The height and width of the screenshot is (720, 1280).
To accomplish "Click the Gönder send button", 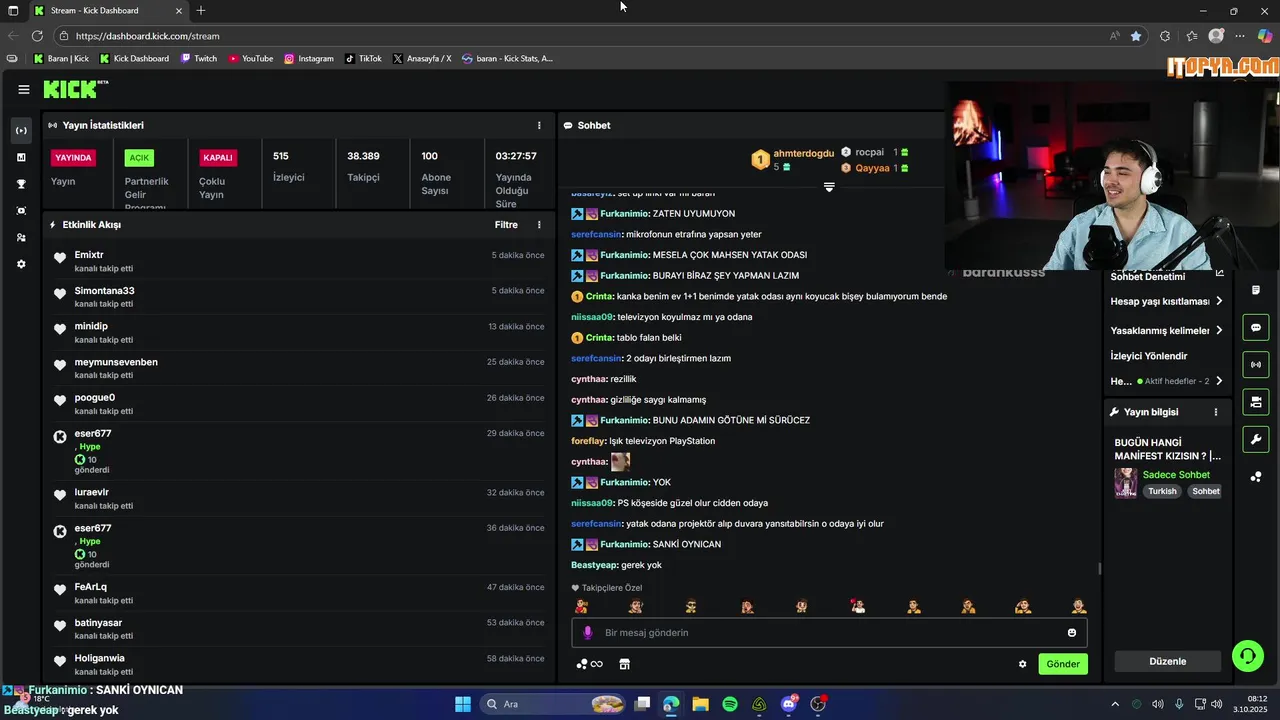I will click(1062, 664).
